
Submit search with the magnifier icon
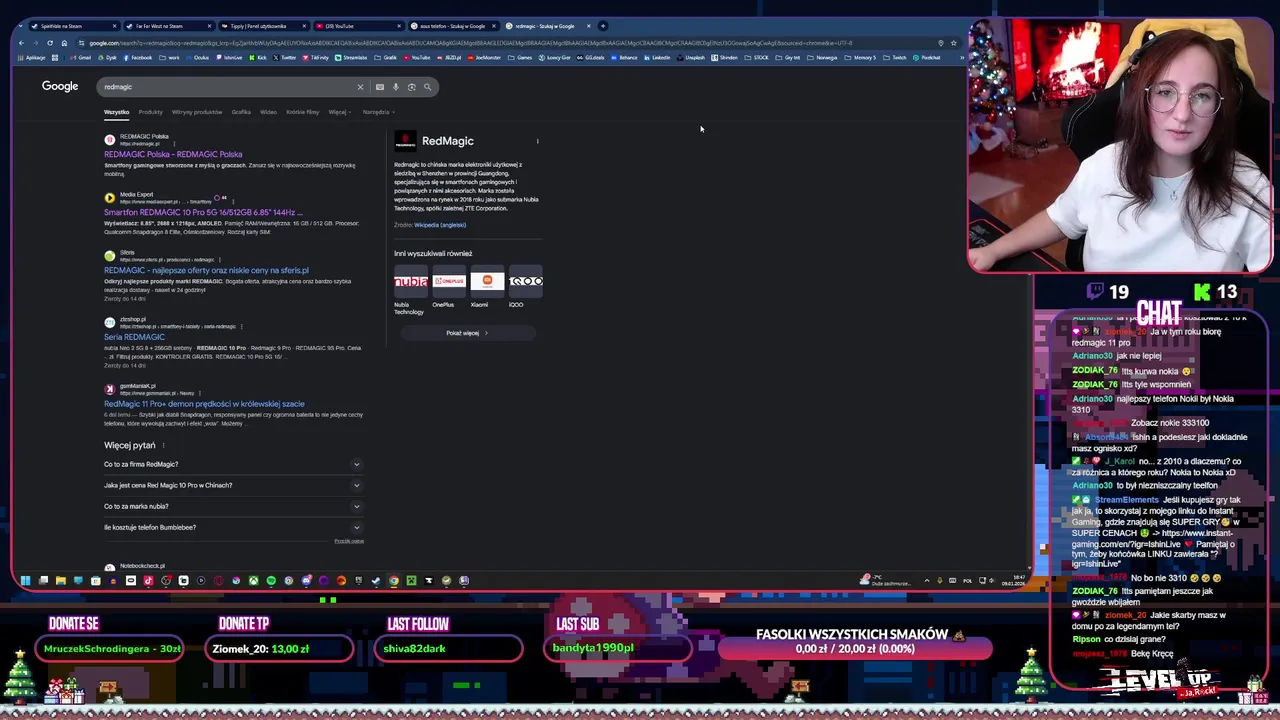click(x=427, y=87)
